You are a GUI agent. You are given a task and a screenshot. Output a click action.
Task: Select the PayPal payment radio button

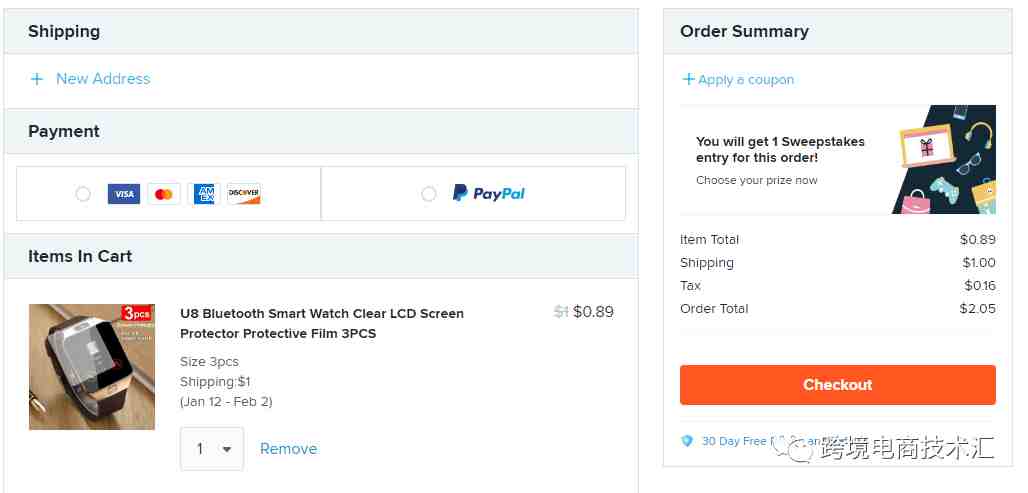(x=429, y=194)
